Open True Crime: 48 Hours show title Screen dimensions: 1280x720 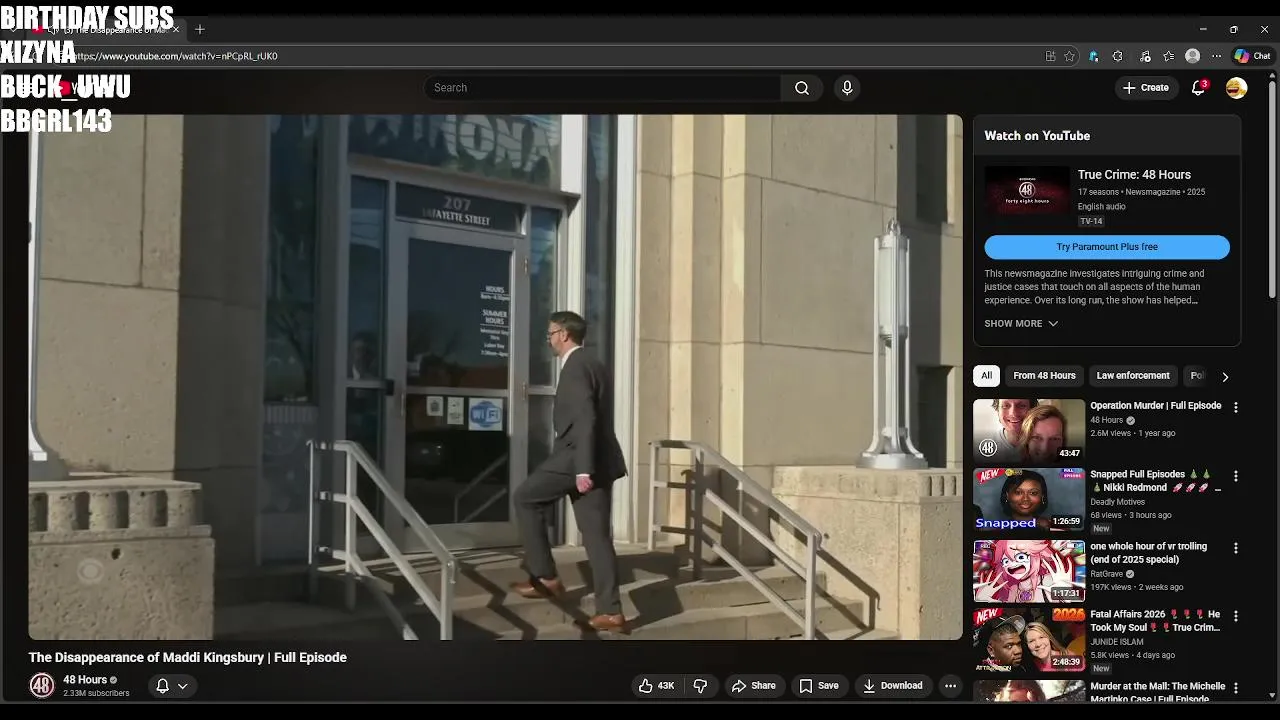coord(1134,175)
